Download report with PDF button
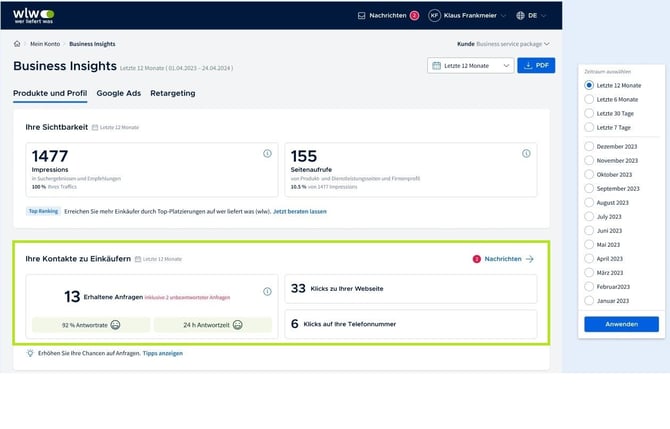This screenshot has width=670, height=429. [536, 65]
